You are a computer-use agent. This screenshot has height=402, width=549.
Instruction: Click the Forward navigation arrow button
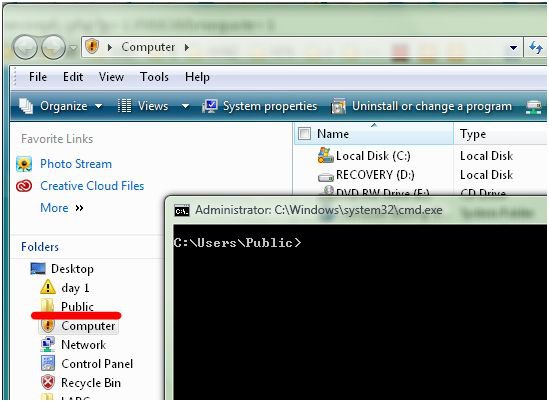click(x=53, y=48)
